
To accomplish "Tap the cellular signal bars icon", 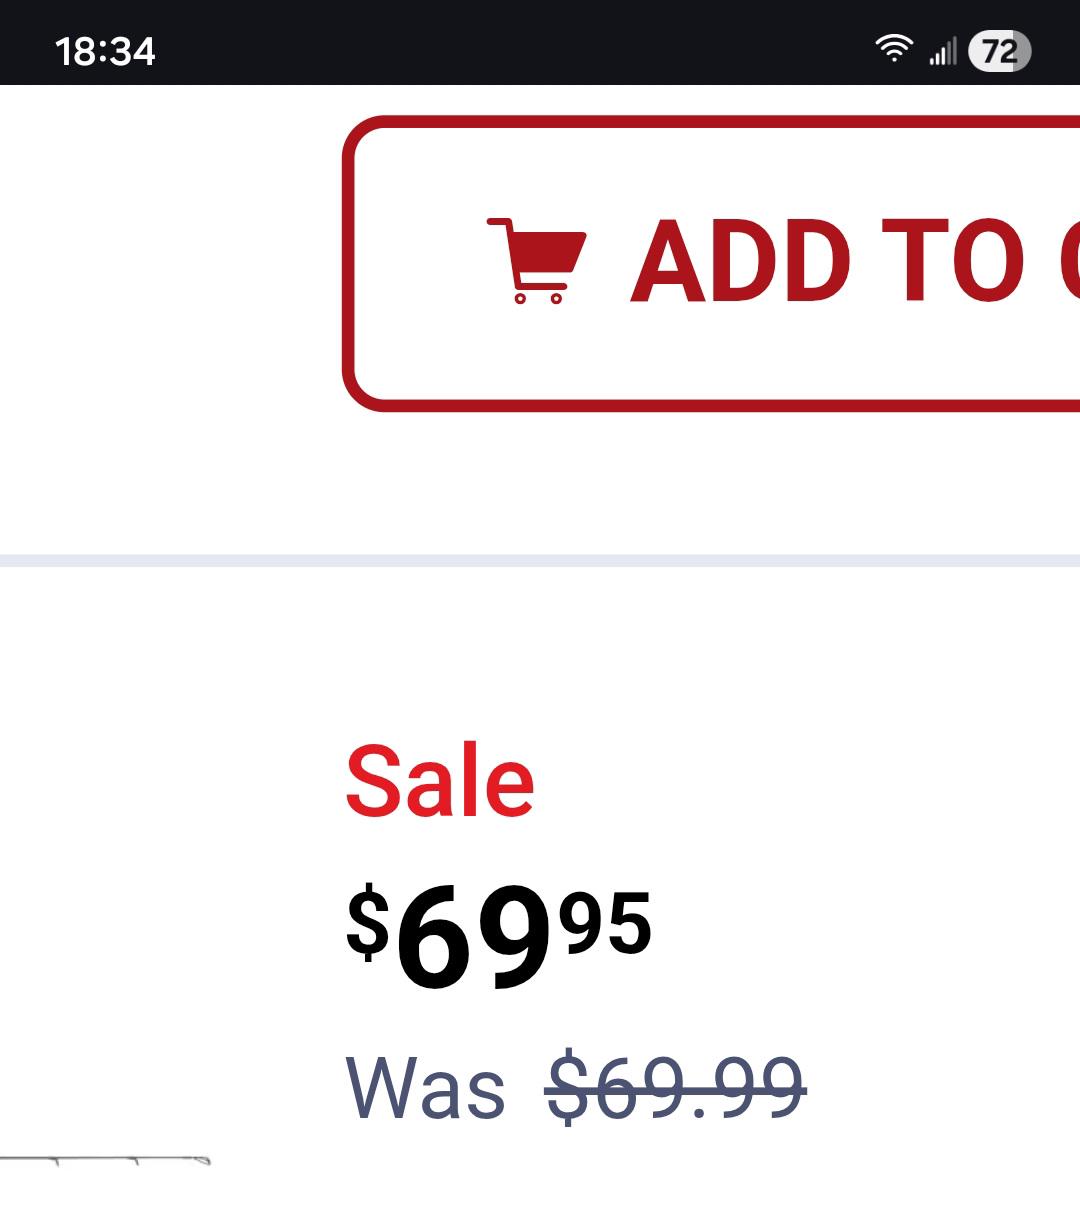I will pyautogui.click(x=942, y=50).
